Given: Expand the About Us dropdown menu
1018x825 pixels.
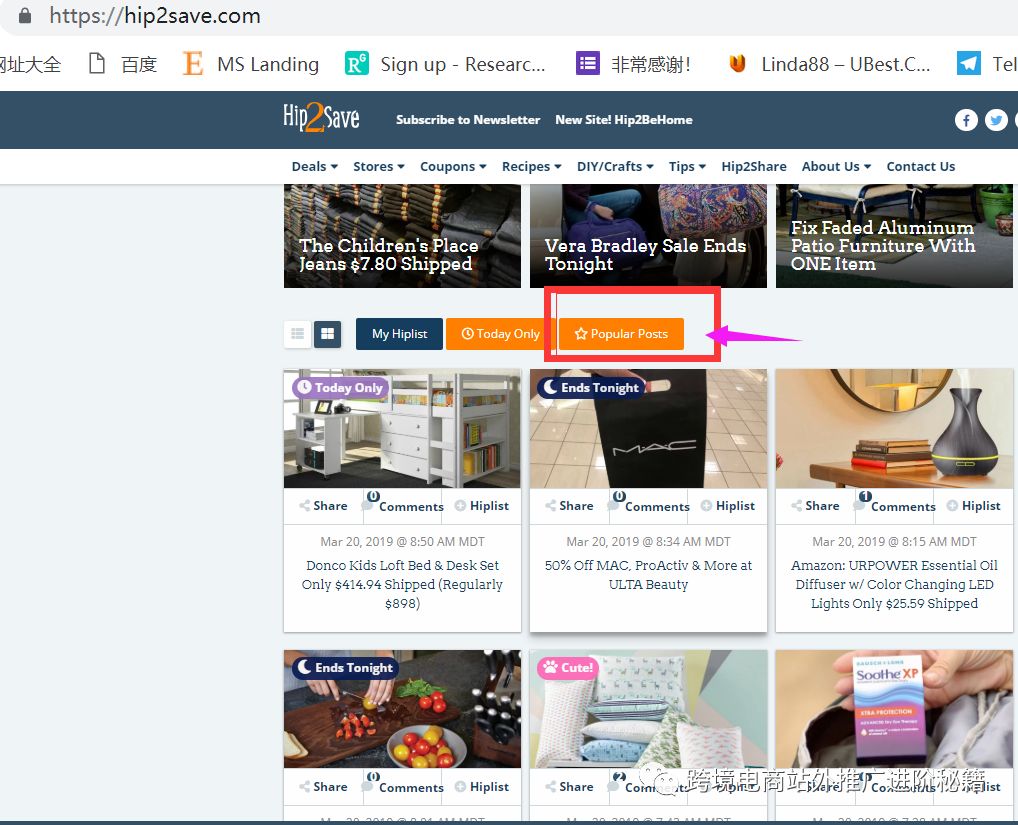Looking at the screenshot, I should (x=836, y=166).
